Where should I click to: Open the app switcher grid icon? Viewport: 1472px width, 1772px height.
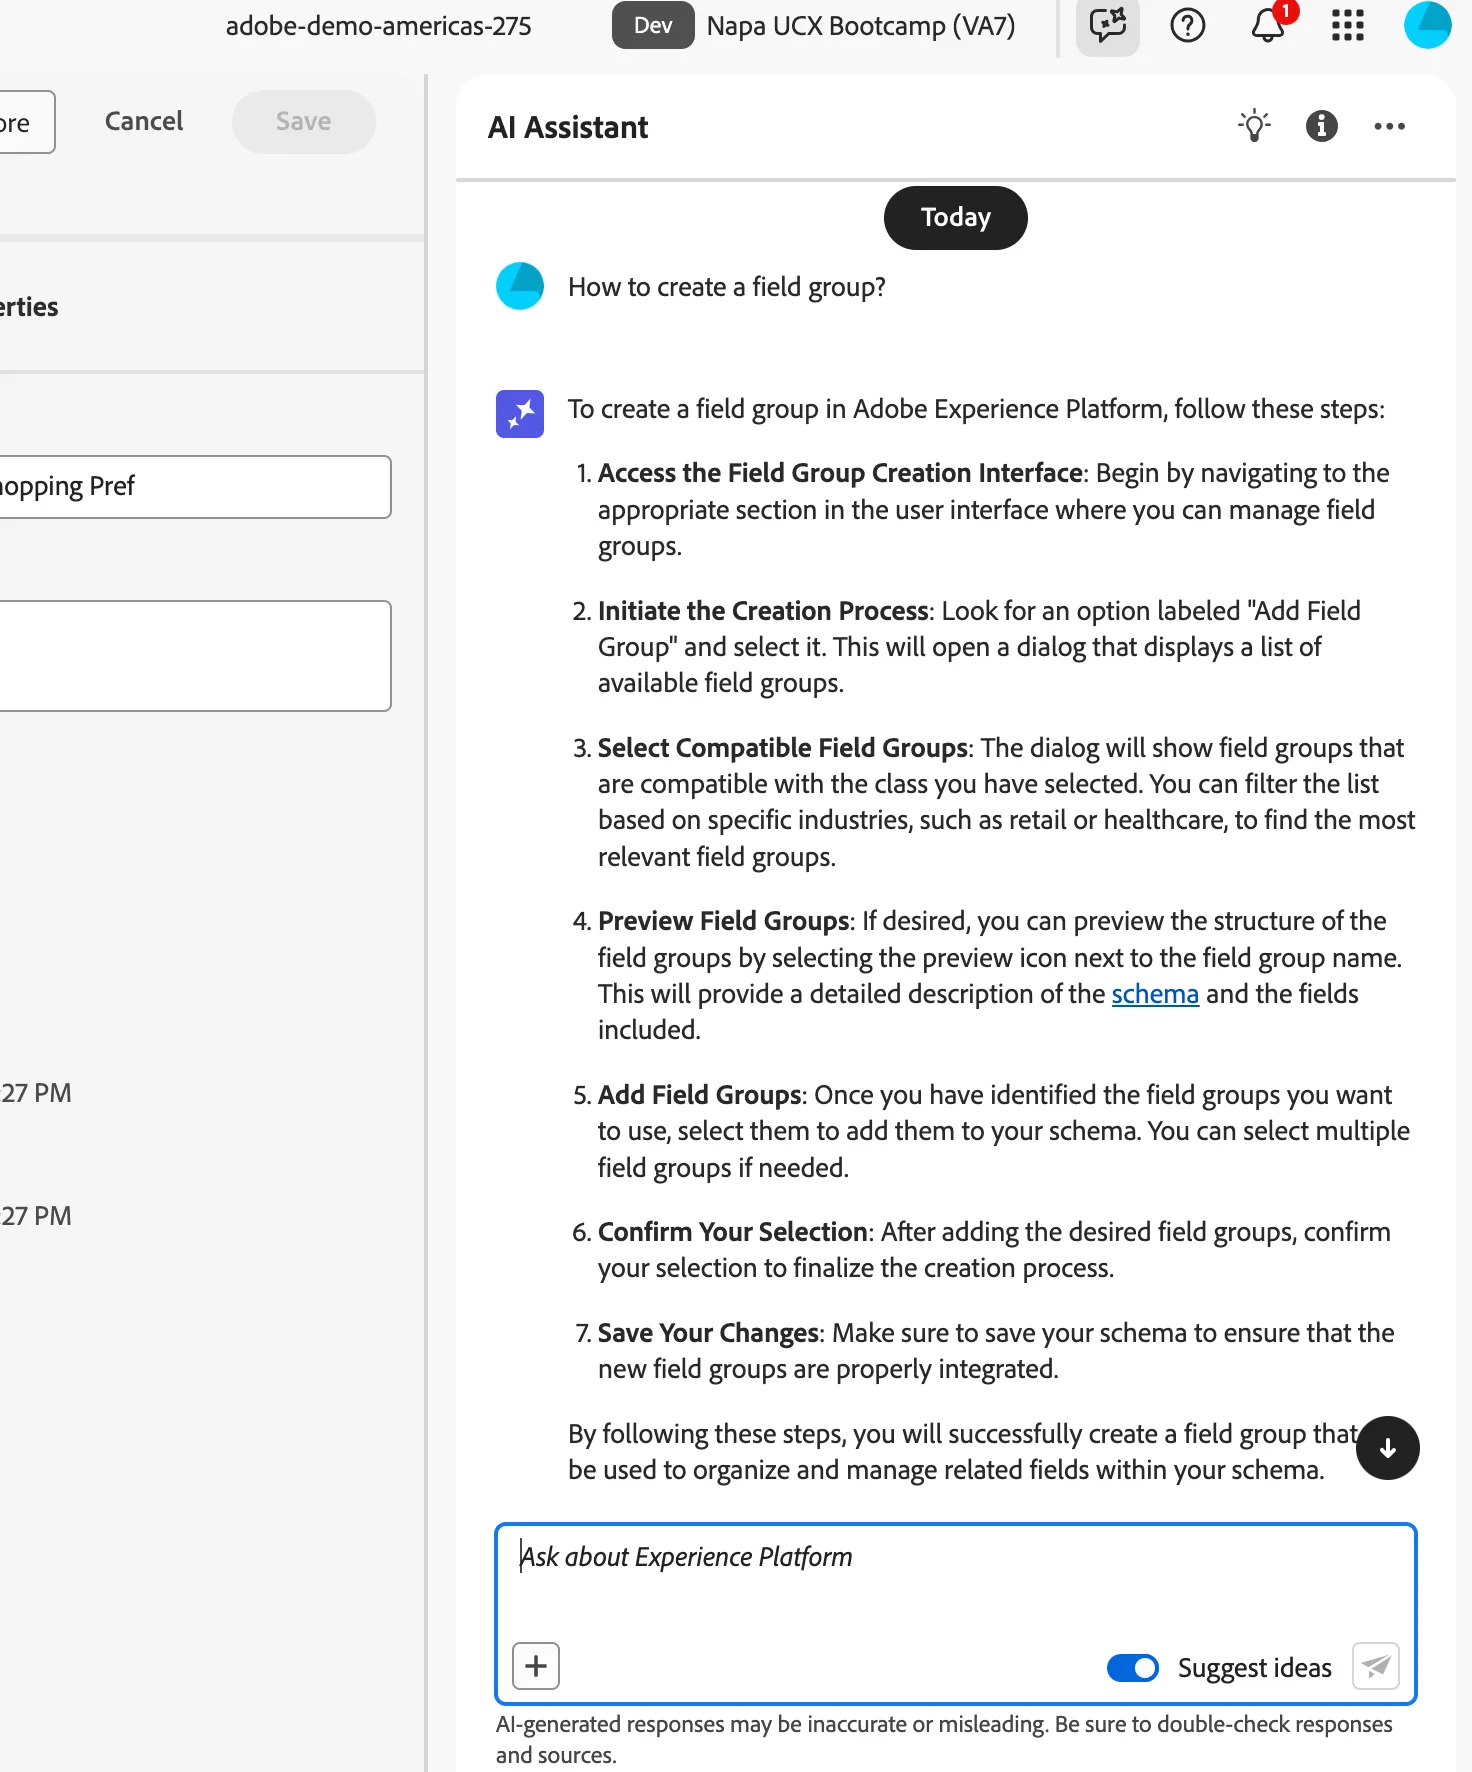coord(1347,25)
